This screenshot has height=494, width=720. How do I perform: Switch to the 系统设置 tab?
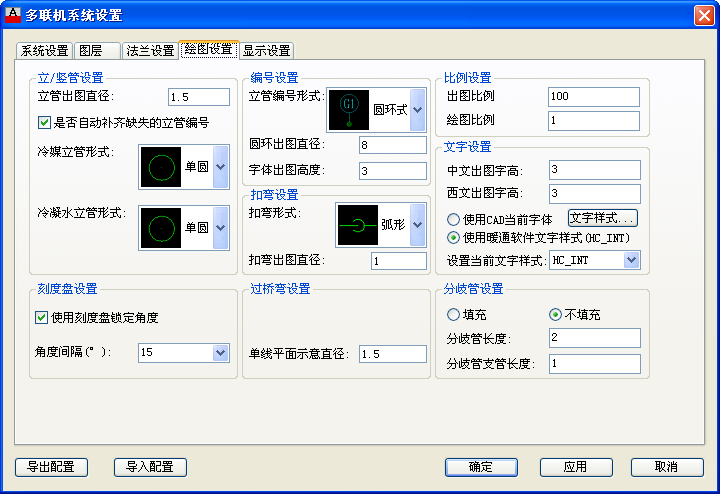click(x=45, y=51)
